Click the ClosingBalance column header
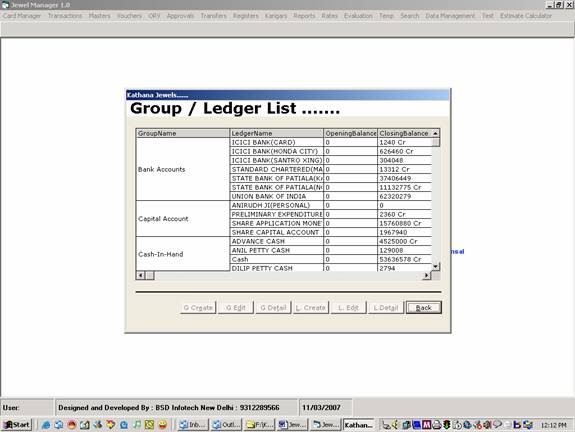The width and height of the screenshot is (575, 432). click(x=404, y=133)
